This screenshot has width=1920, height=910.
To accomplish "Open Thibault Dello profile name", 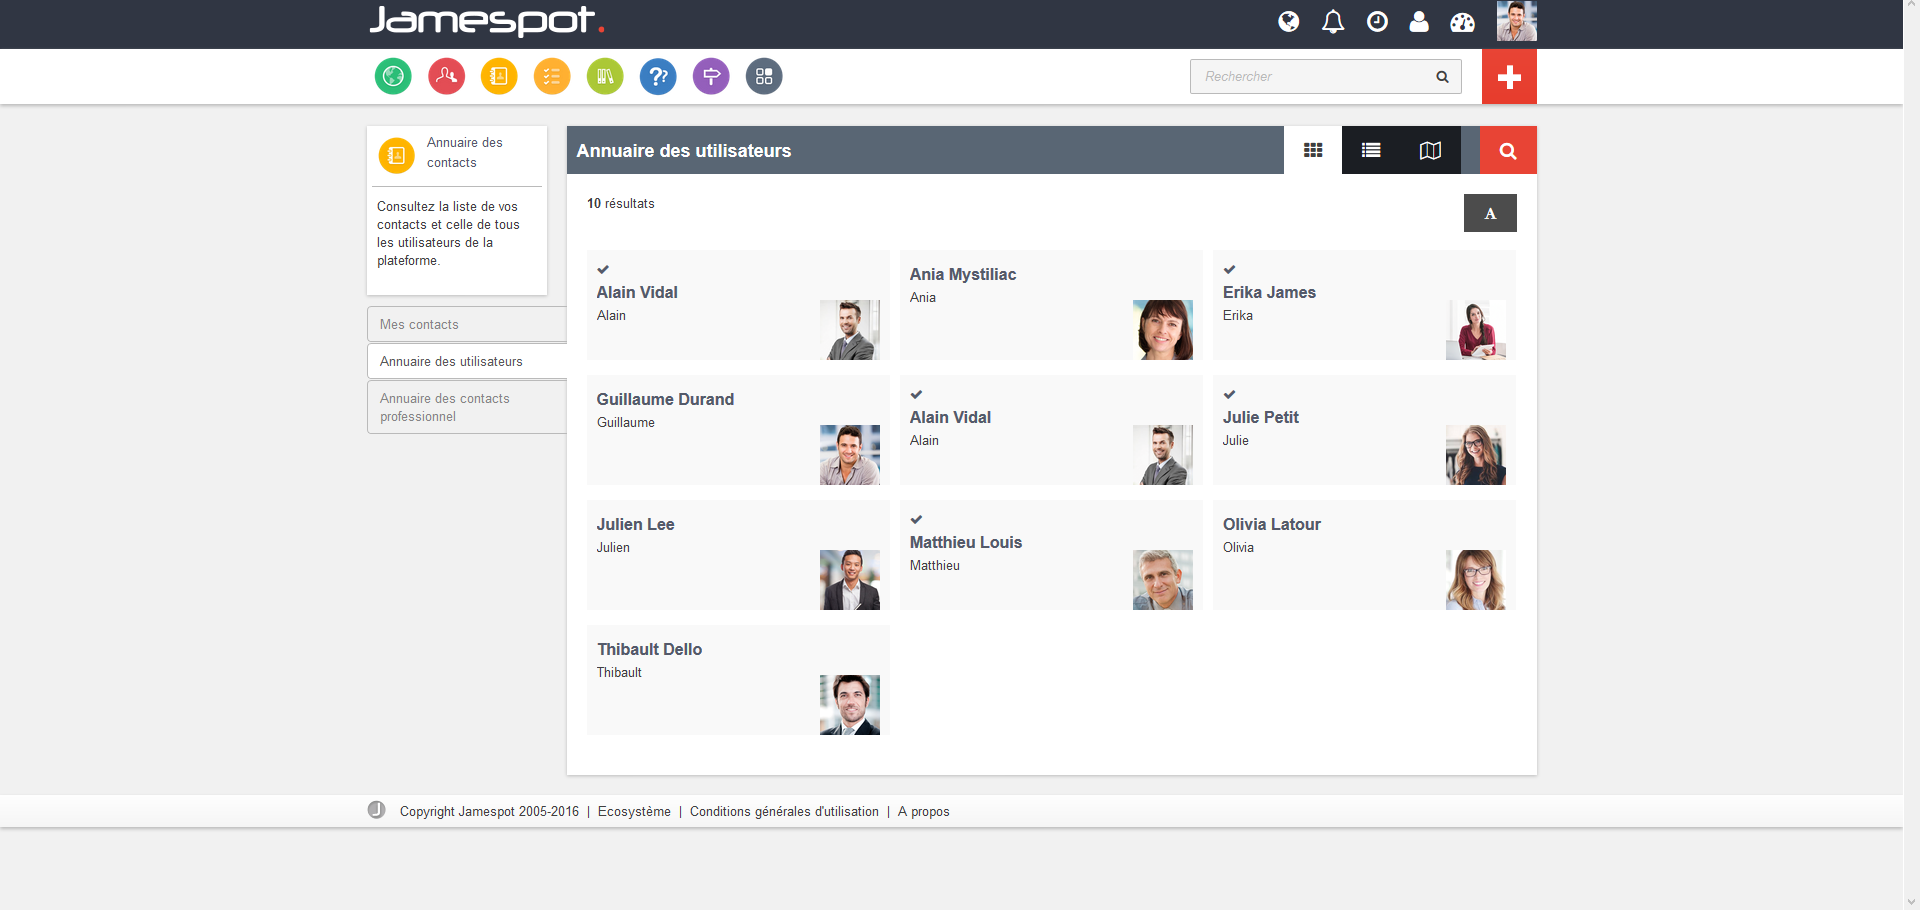I will click(x=649, y=649).
